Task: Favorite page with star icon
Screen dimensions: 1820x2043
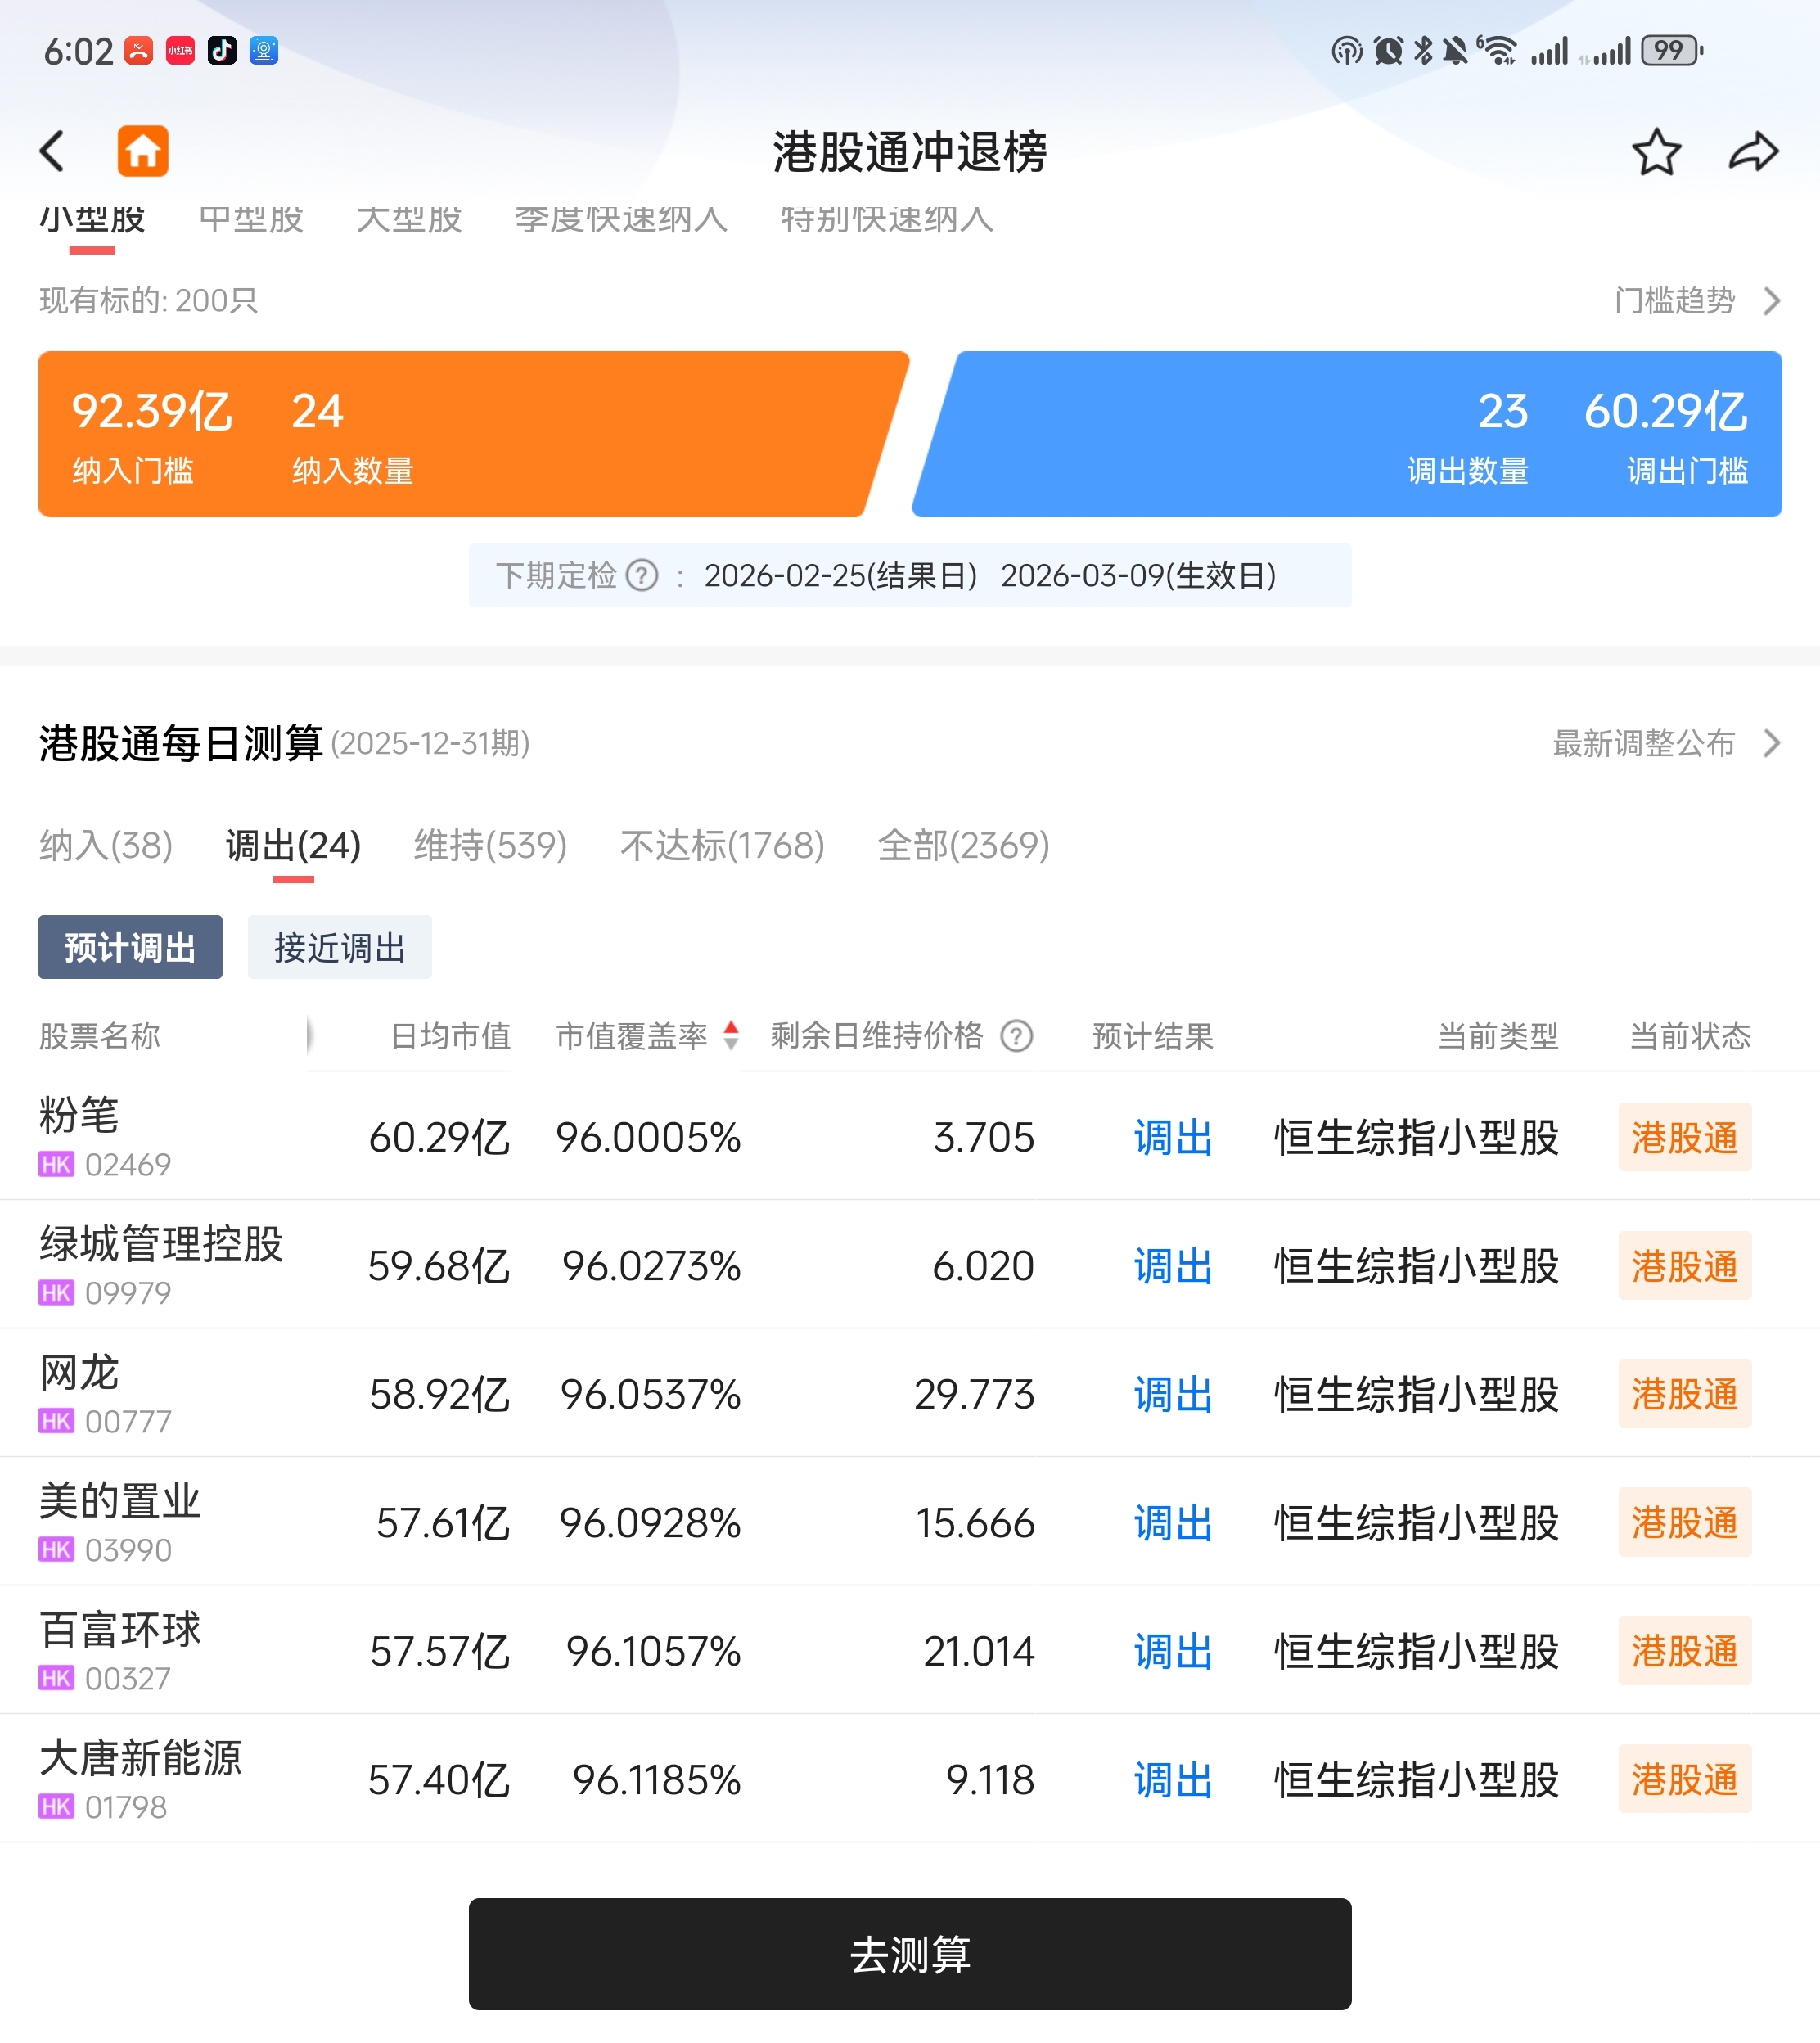Action: click(1656, 152)
